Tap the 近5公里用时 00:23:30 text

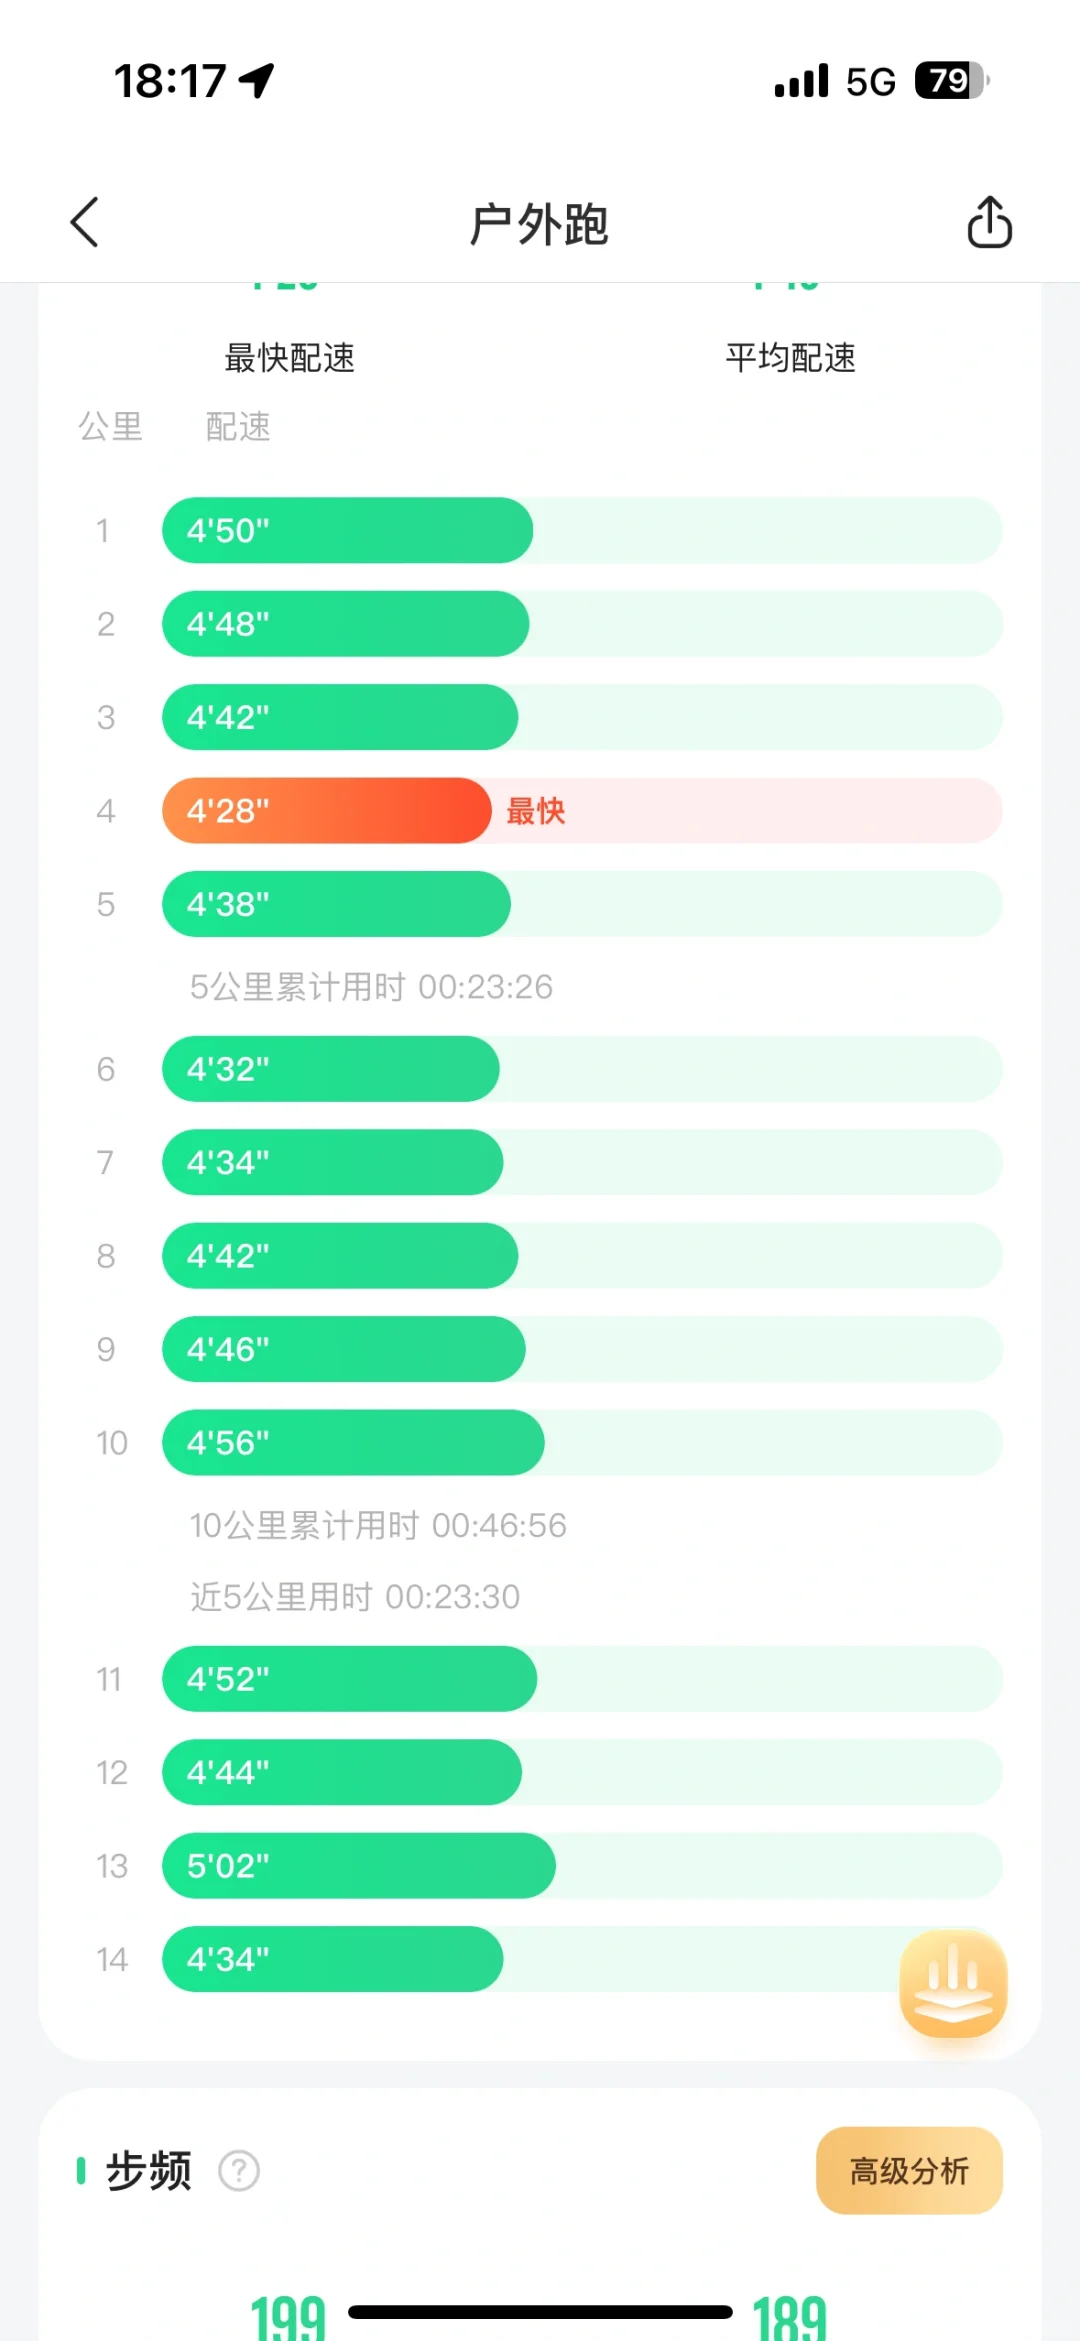pos(355,1597)
